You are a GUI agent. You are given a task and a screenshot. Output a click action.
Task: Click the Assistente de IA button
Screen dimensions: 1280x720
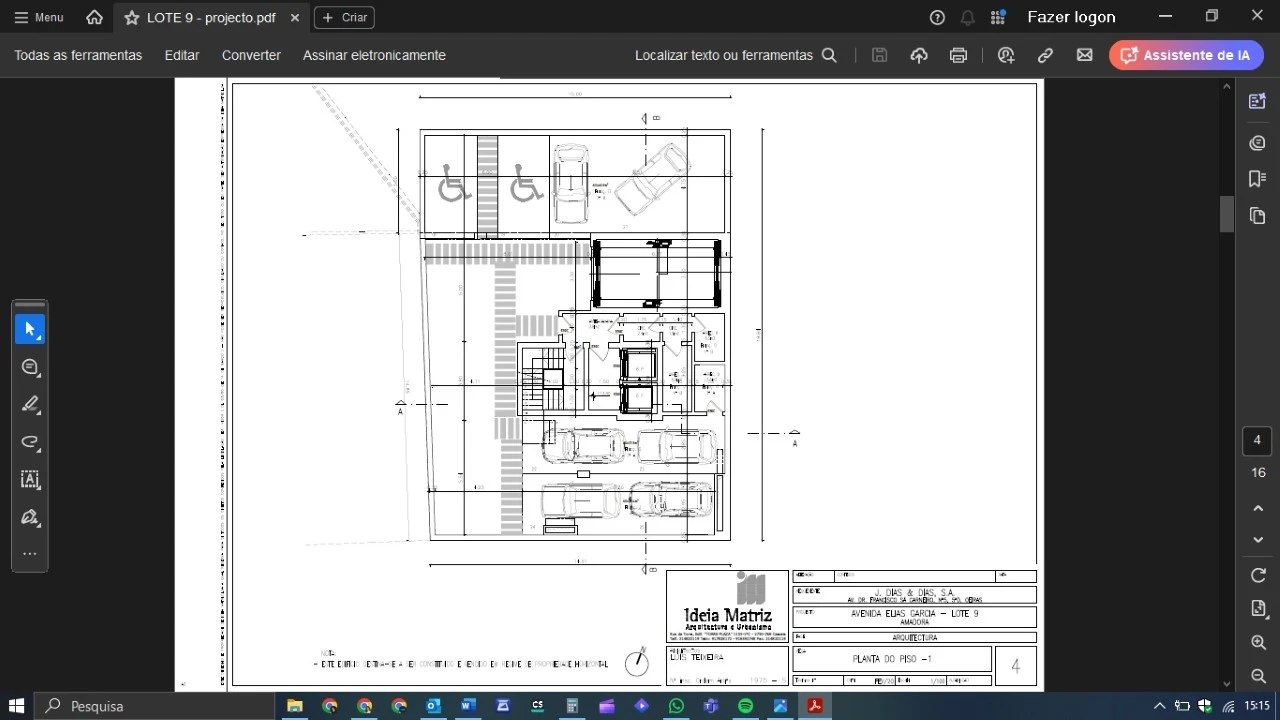point(1186,55)
